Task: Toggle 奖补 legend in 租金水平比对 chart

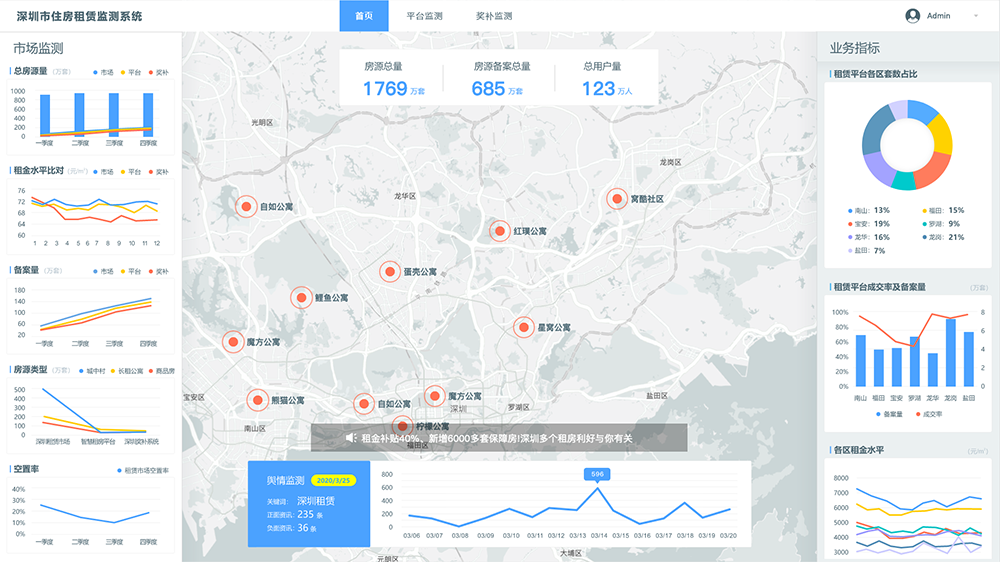Action: (159, 172)
